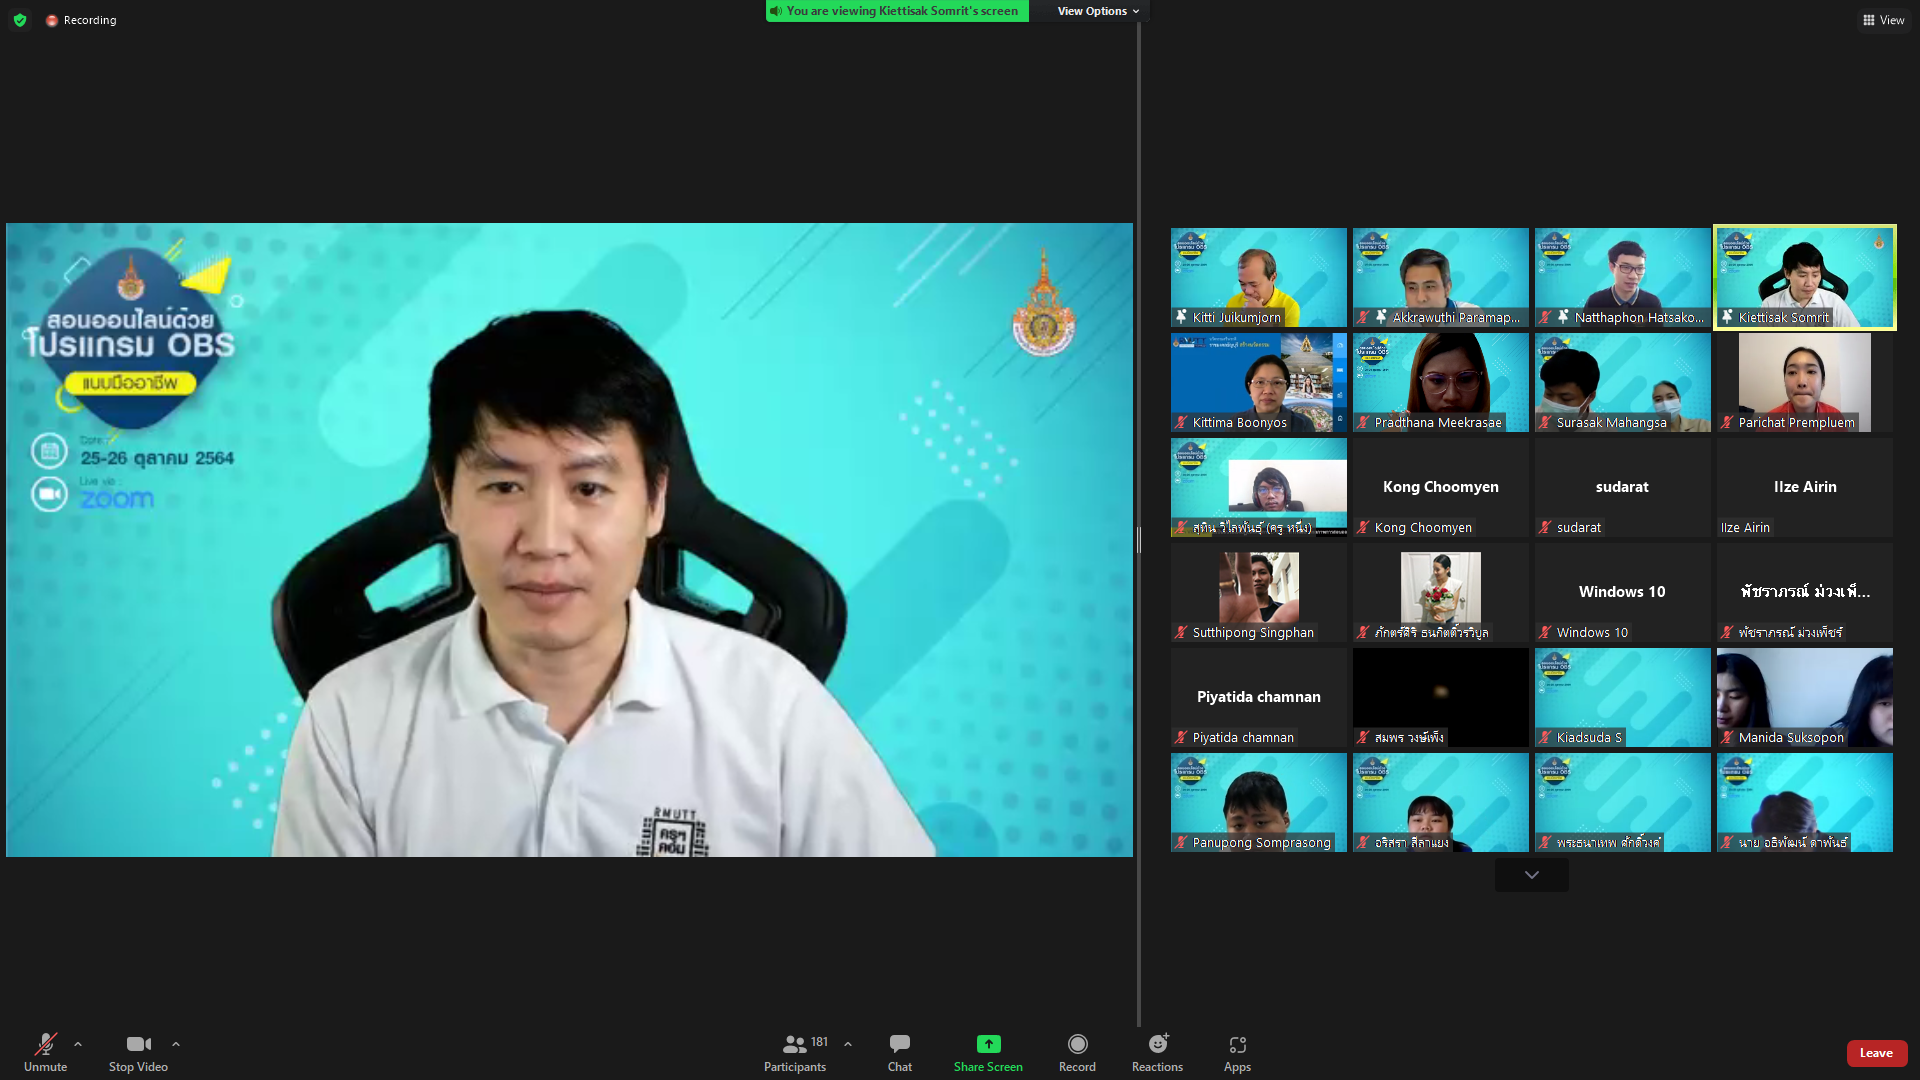Expand the Participants options arrow

[x=848, y=1044]
